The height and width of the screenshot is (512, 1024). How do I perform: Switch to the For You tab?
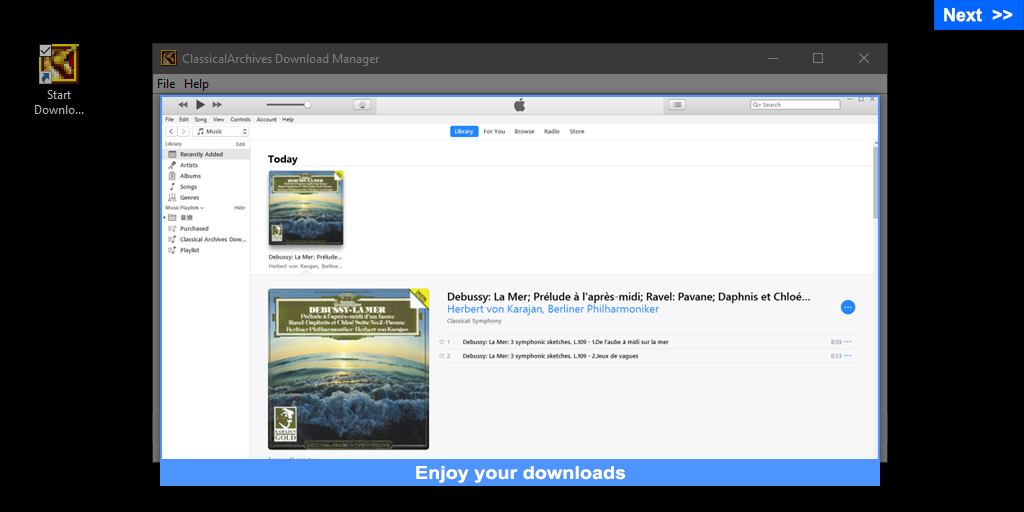(x=494, y=131)
